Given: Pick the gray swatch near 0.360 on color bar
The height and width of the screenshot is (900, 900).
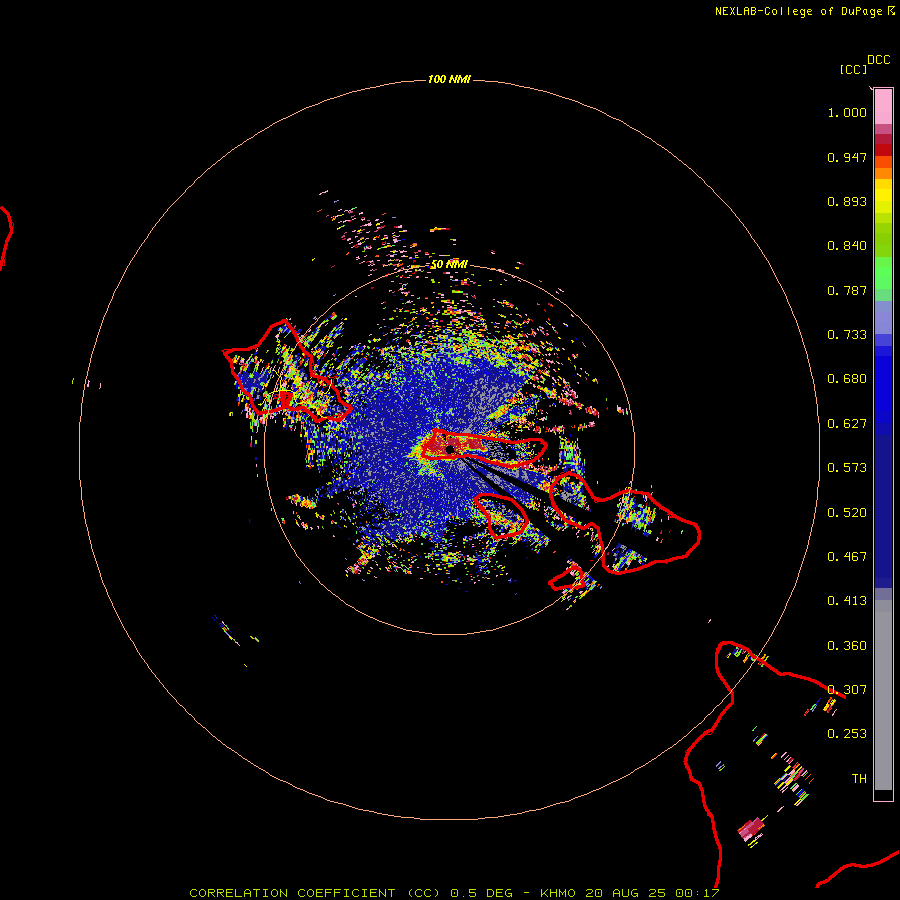Looking at the screenshot, I should [883, 646].
